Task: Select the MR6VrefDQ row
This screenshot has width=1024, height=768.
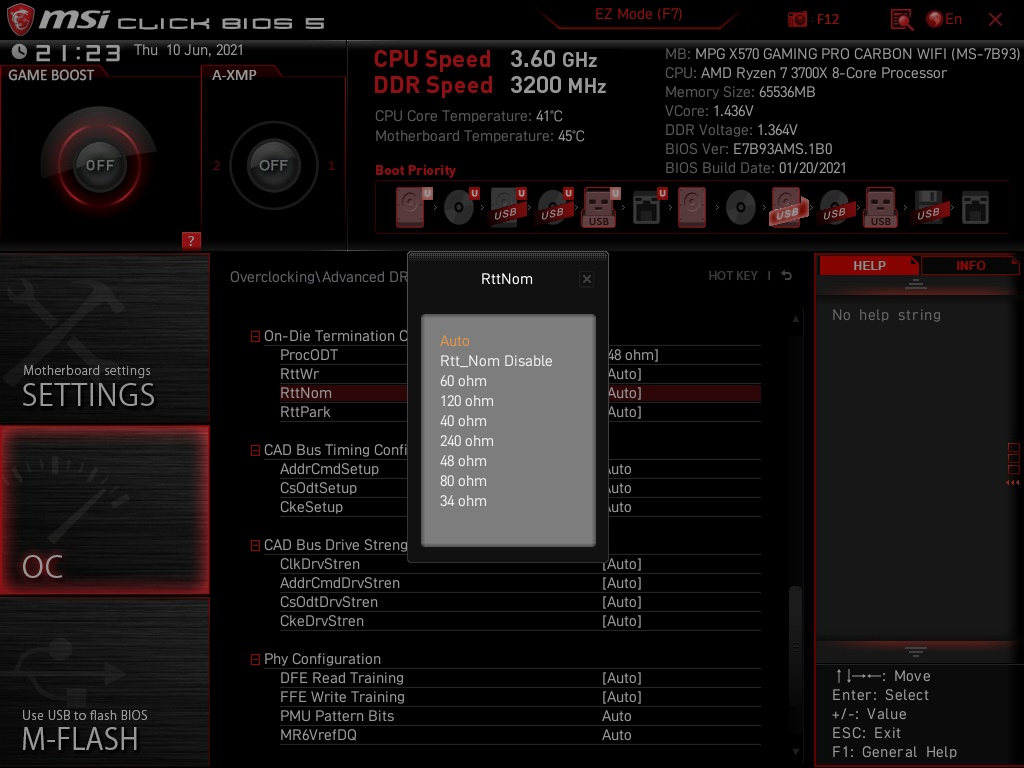Action: point(520,735)
